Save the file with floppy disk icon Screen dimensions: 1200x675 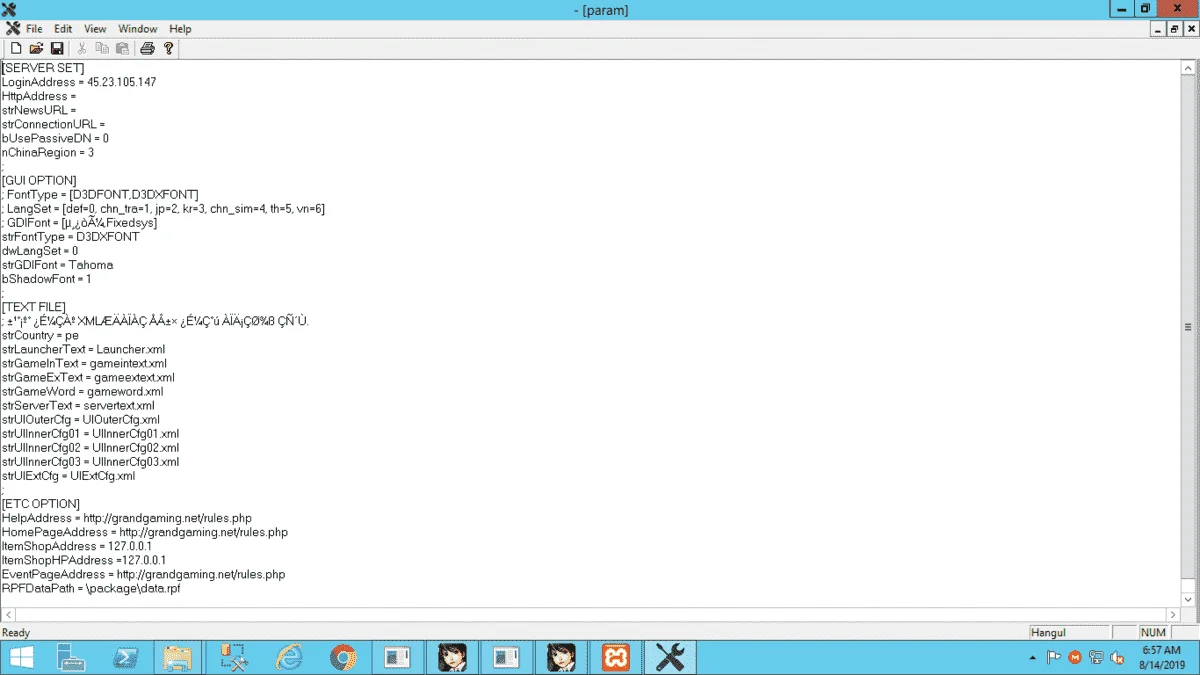click(57, 48)
